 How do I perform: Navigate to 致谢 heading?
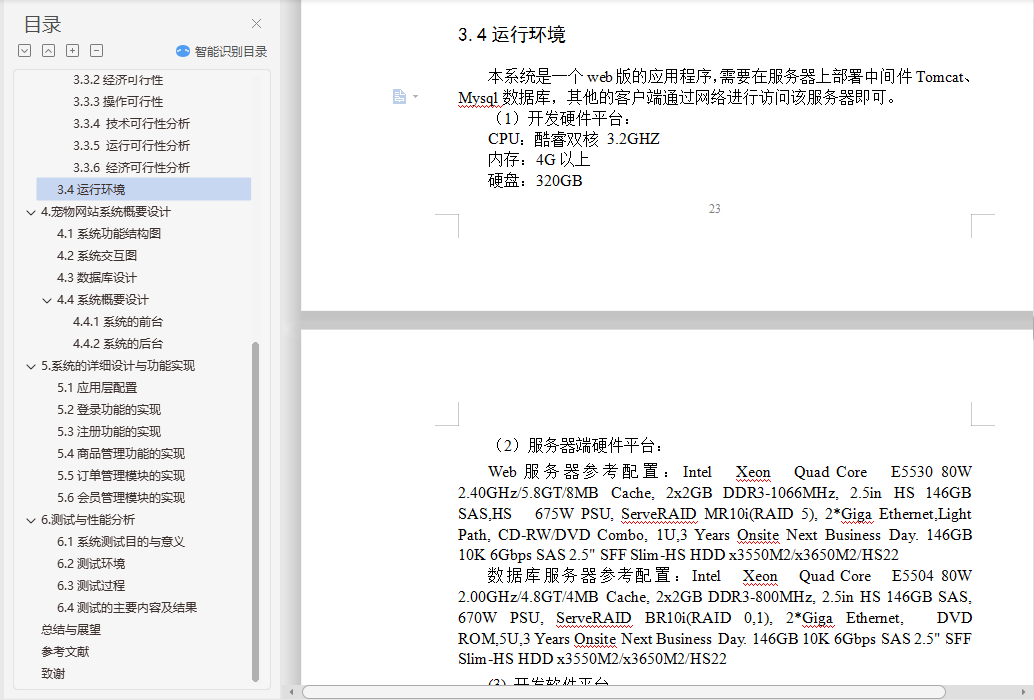tap(53, 674)
